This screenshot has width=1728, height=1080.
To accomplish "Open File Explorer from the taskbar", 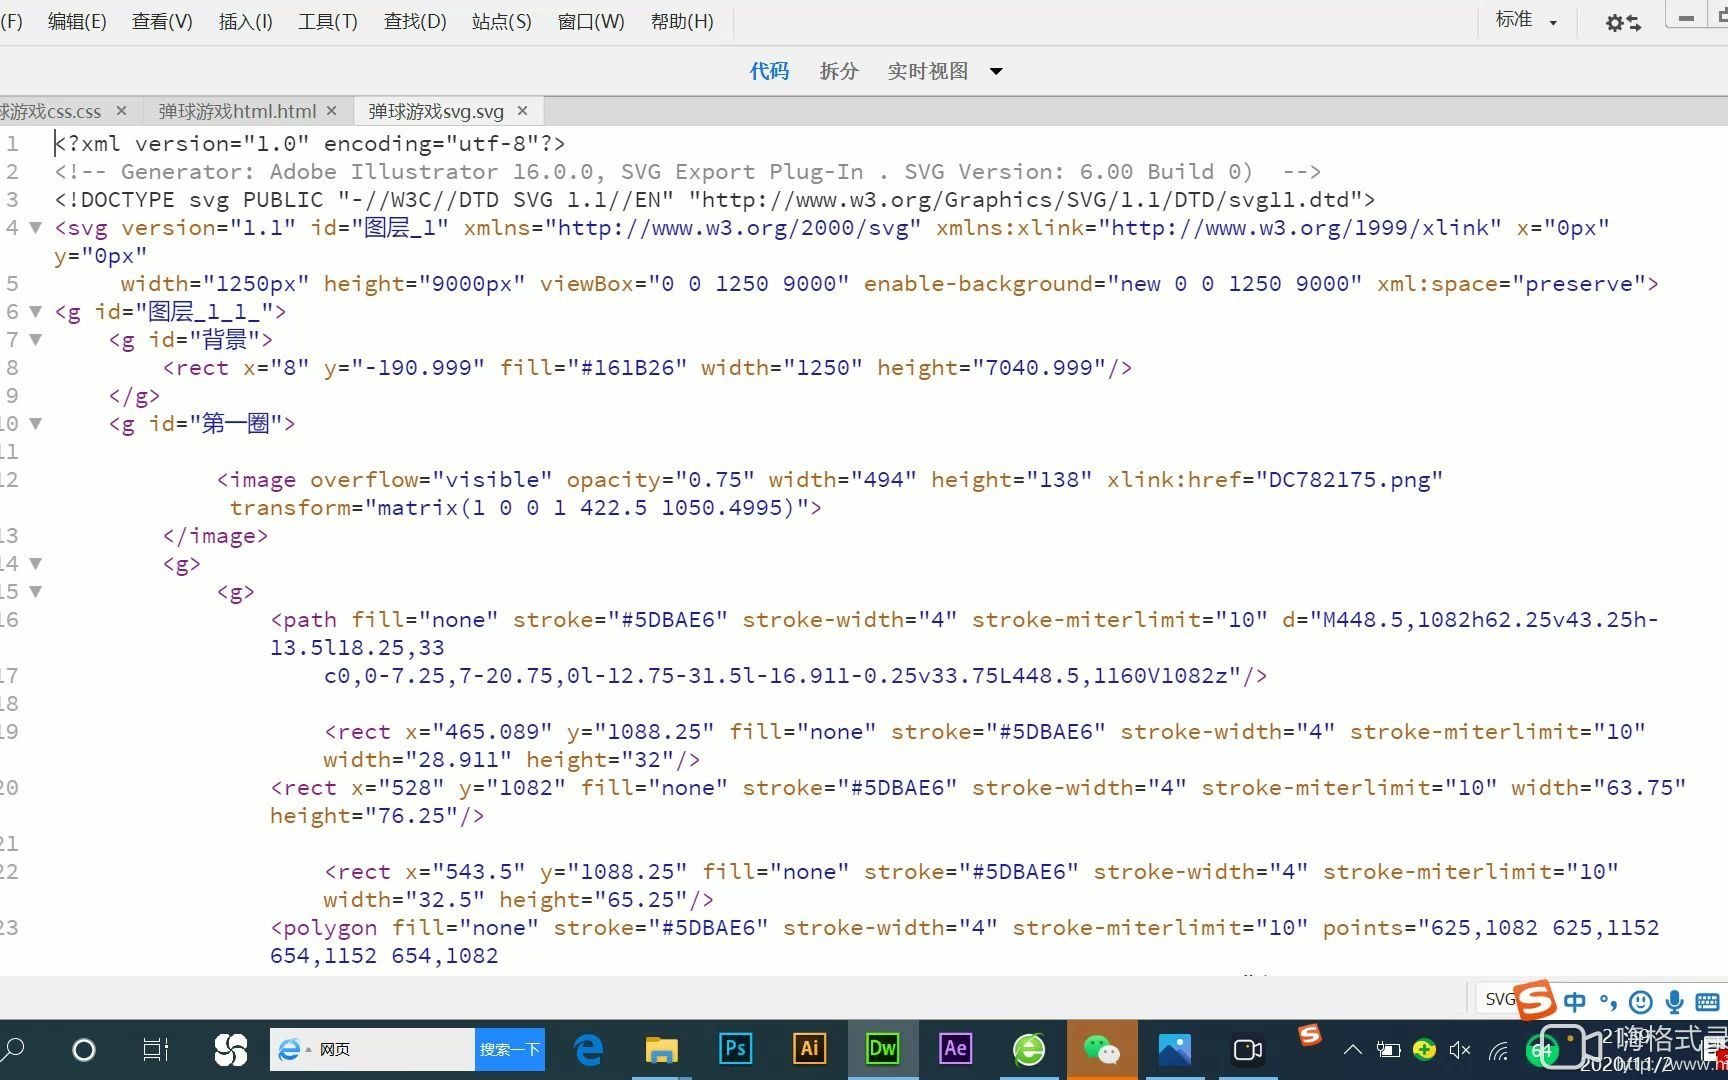I will click(661, 1049).
